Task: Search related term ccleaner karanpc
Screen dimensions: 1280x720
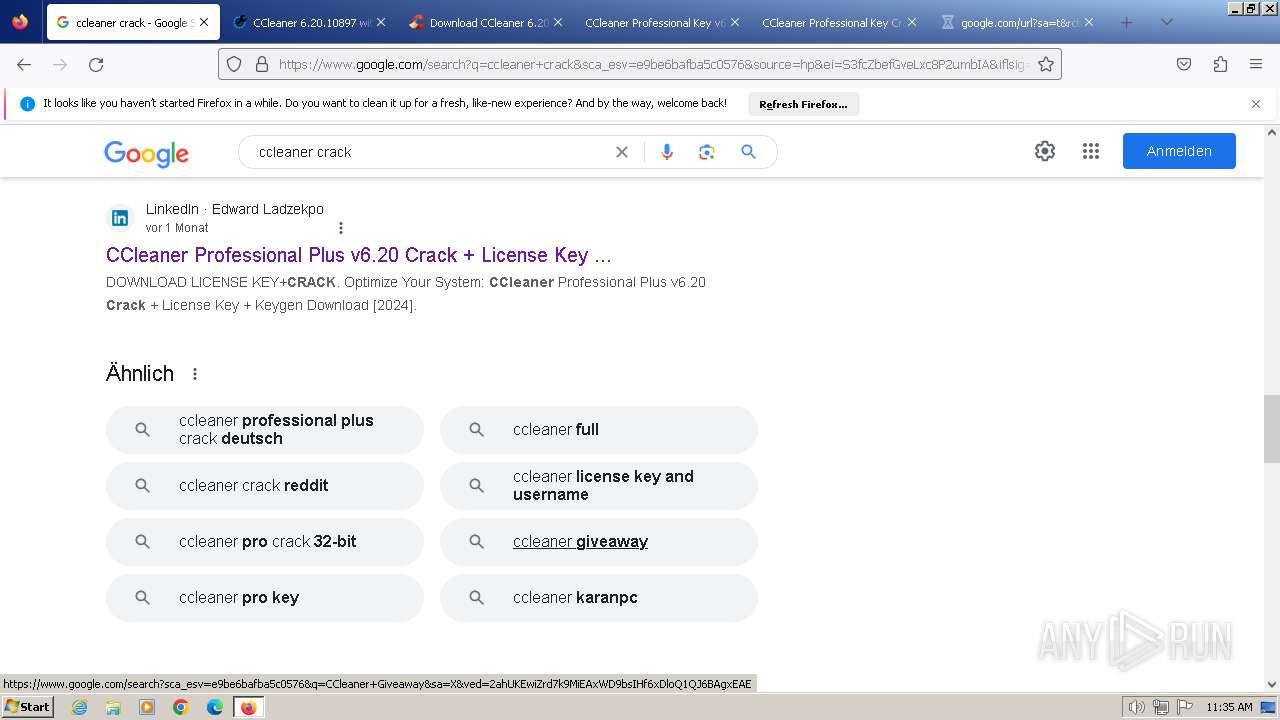Action: tap(599, 598)
